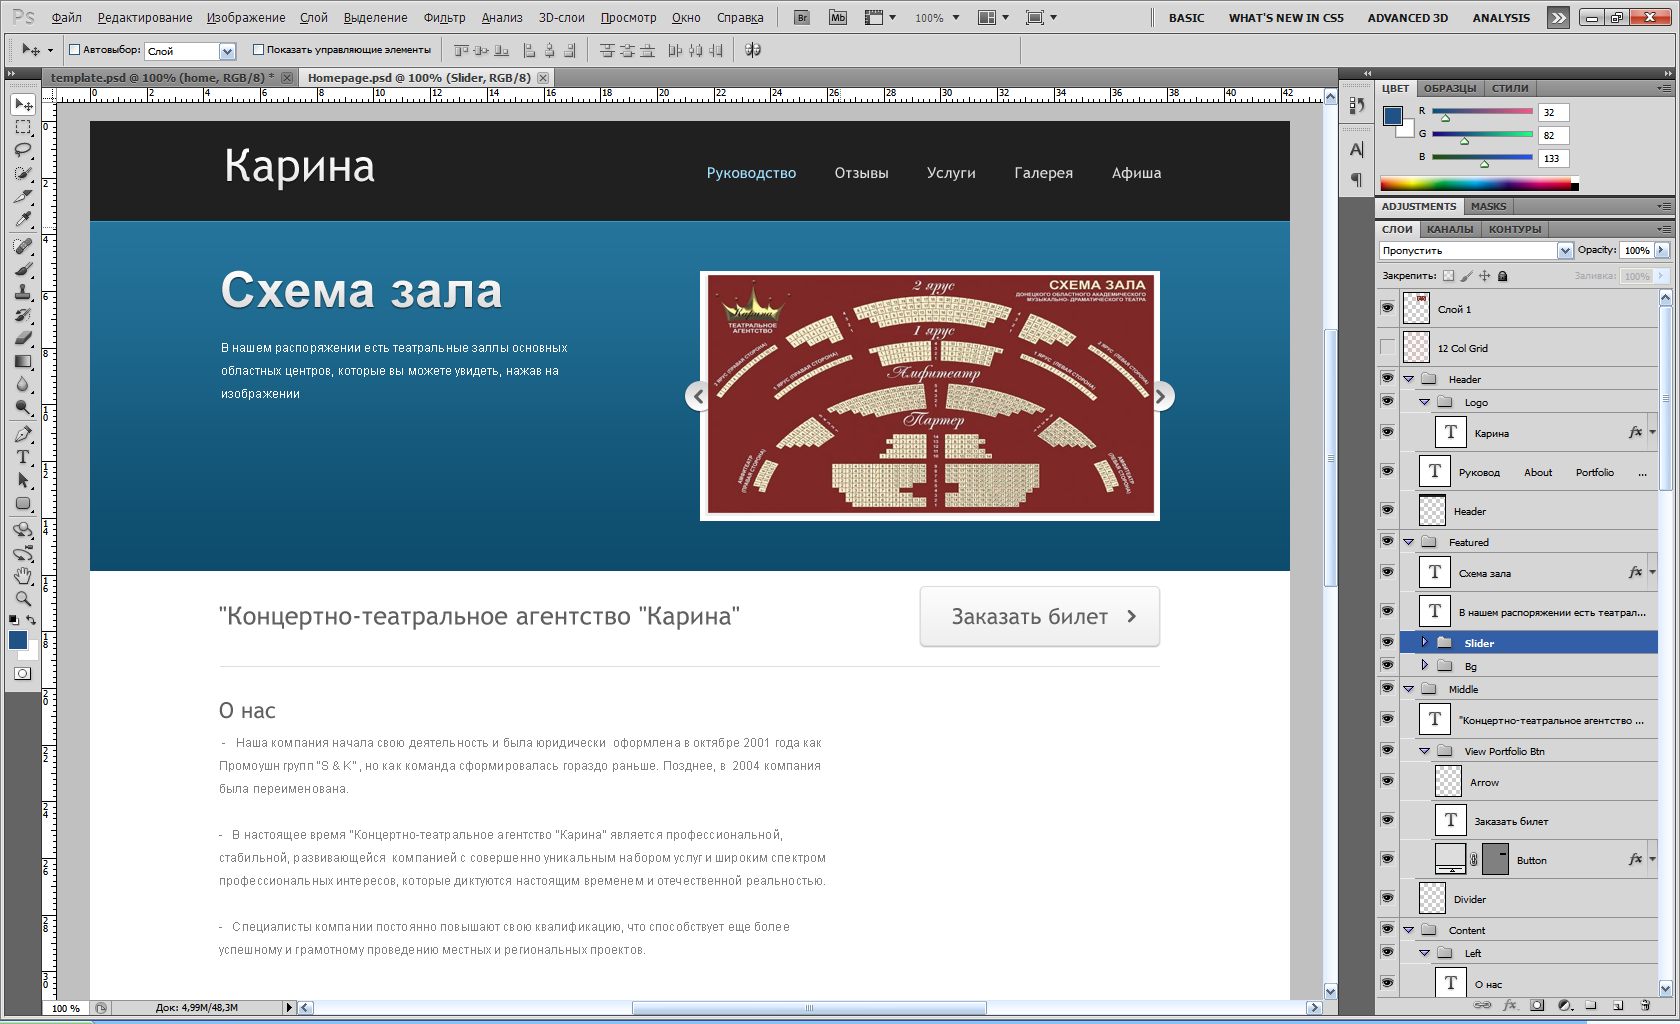Select the Lasso tool

(x=23, y=150)
